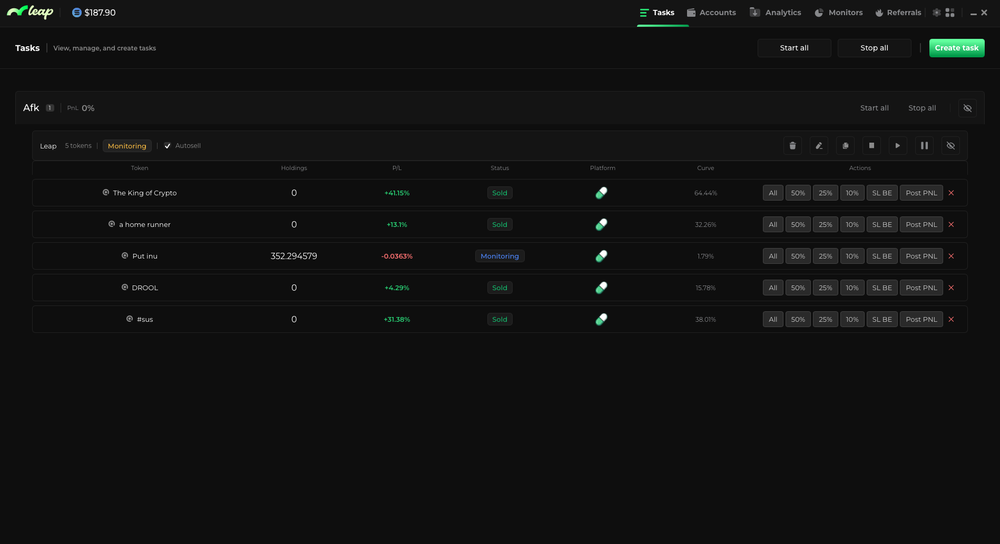This screenshot has height=544, width=1000.
Task: Click SL BE for the DROOL token
Action: 881,288
